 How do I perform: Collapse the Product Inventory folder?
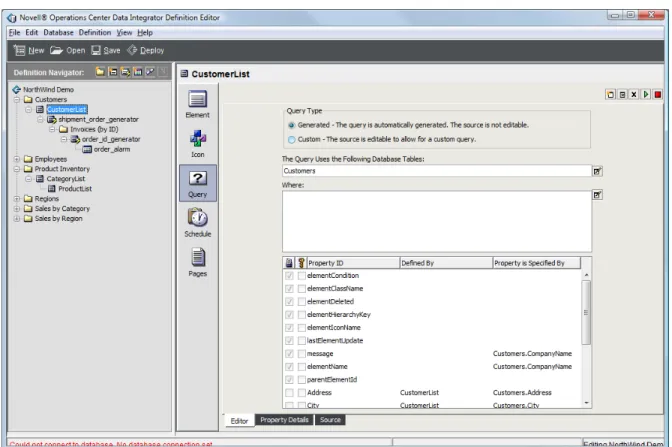[17, 169]
